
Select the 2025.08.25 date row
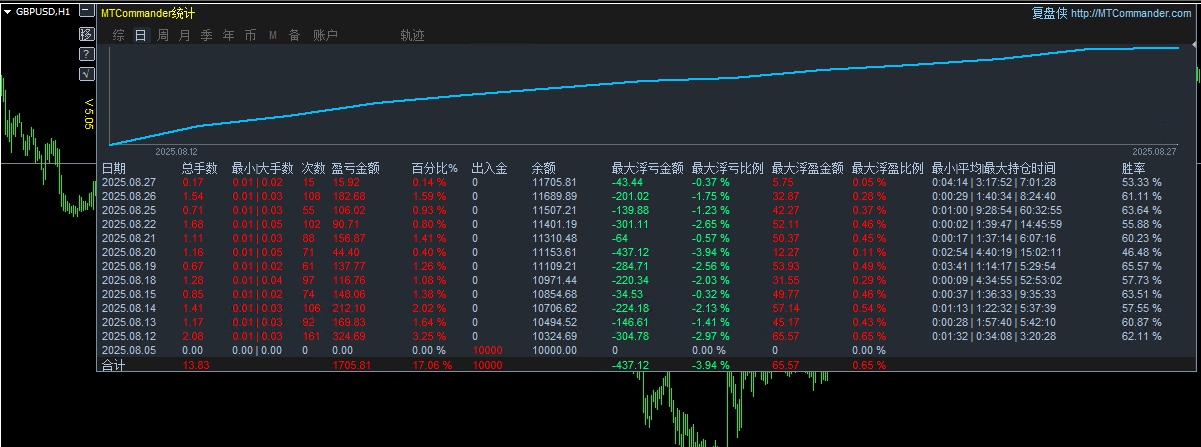pyautogui.click(x=129, y=210)
